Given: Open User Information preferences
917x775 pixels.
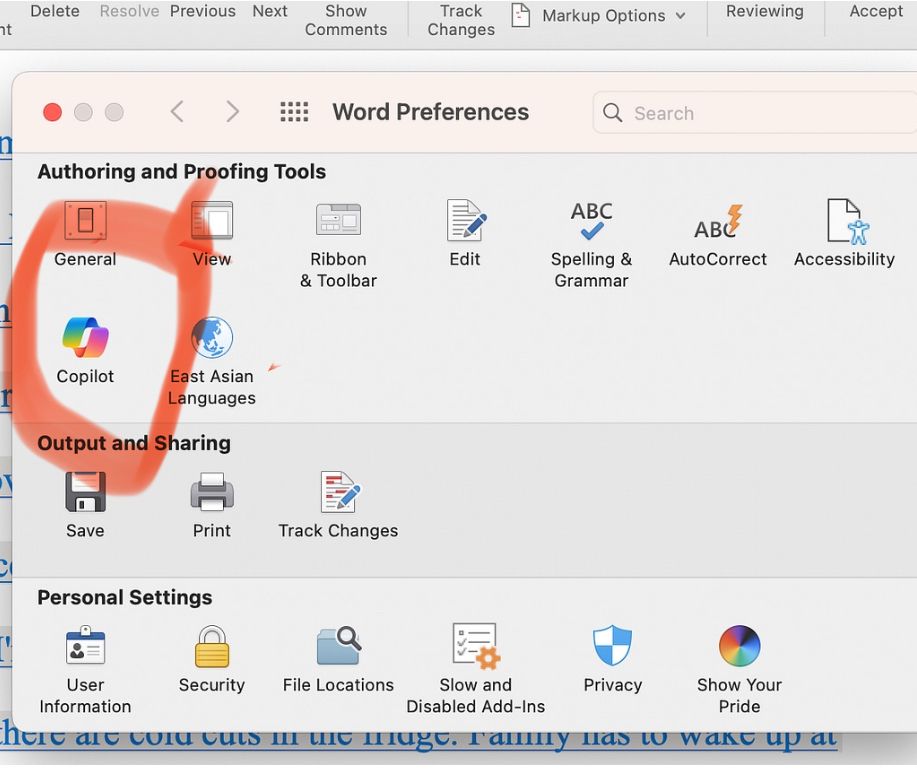Looking at the screenshot, I should [85, 670].
